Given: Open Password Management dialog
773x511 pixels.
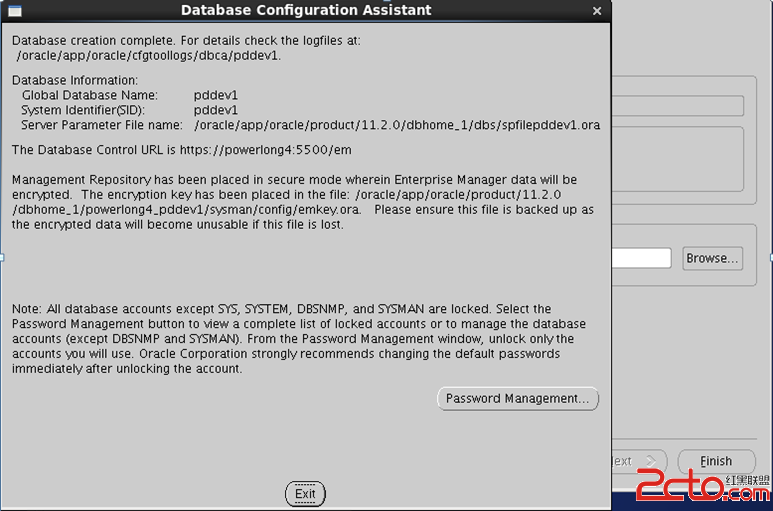Looking at the screenshot, I should pyautogui.click(x=518, y=399).
